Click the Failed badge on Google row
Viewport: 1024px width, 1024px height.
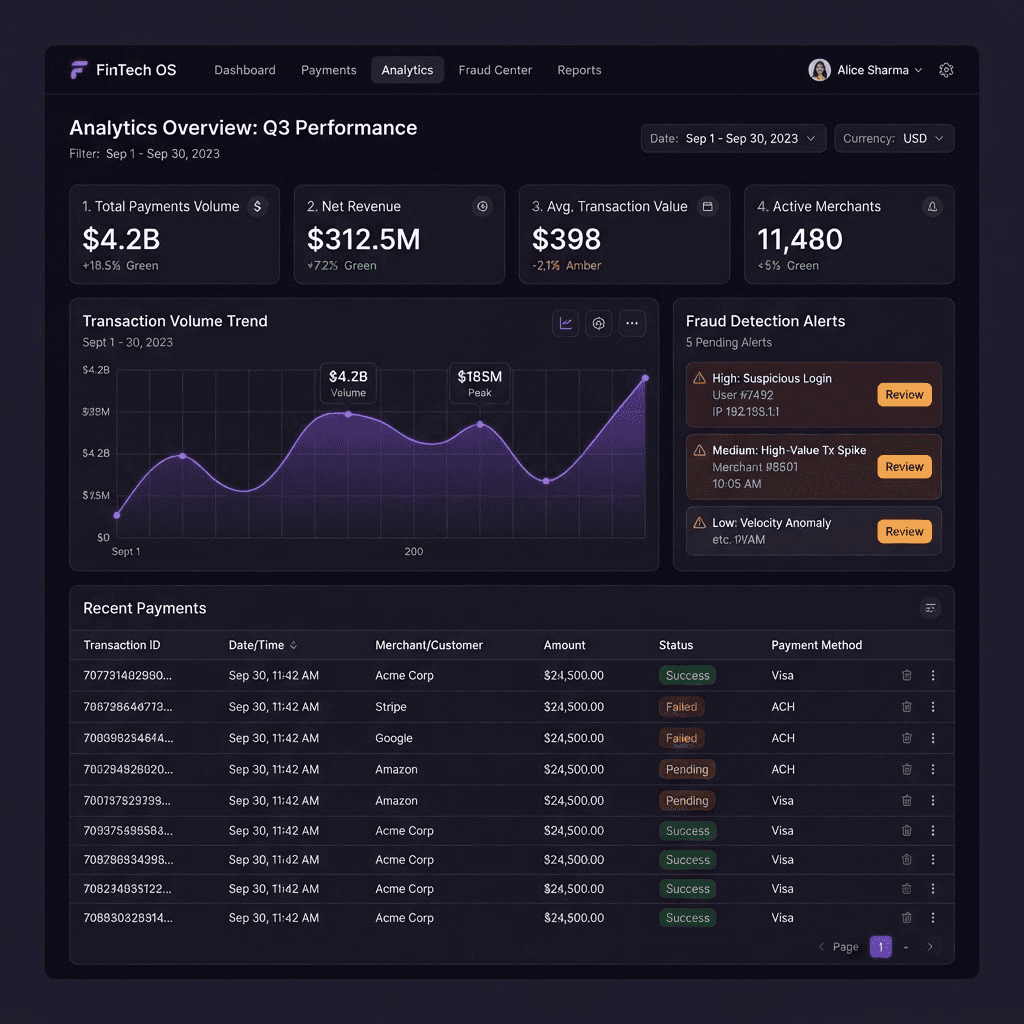click(x=681, y=738)
